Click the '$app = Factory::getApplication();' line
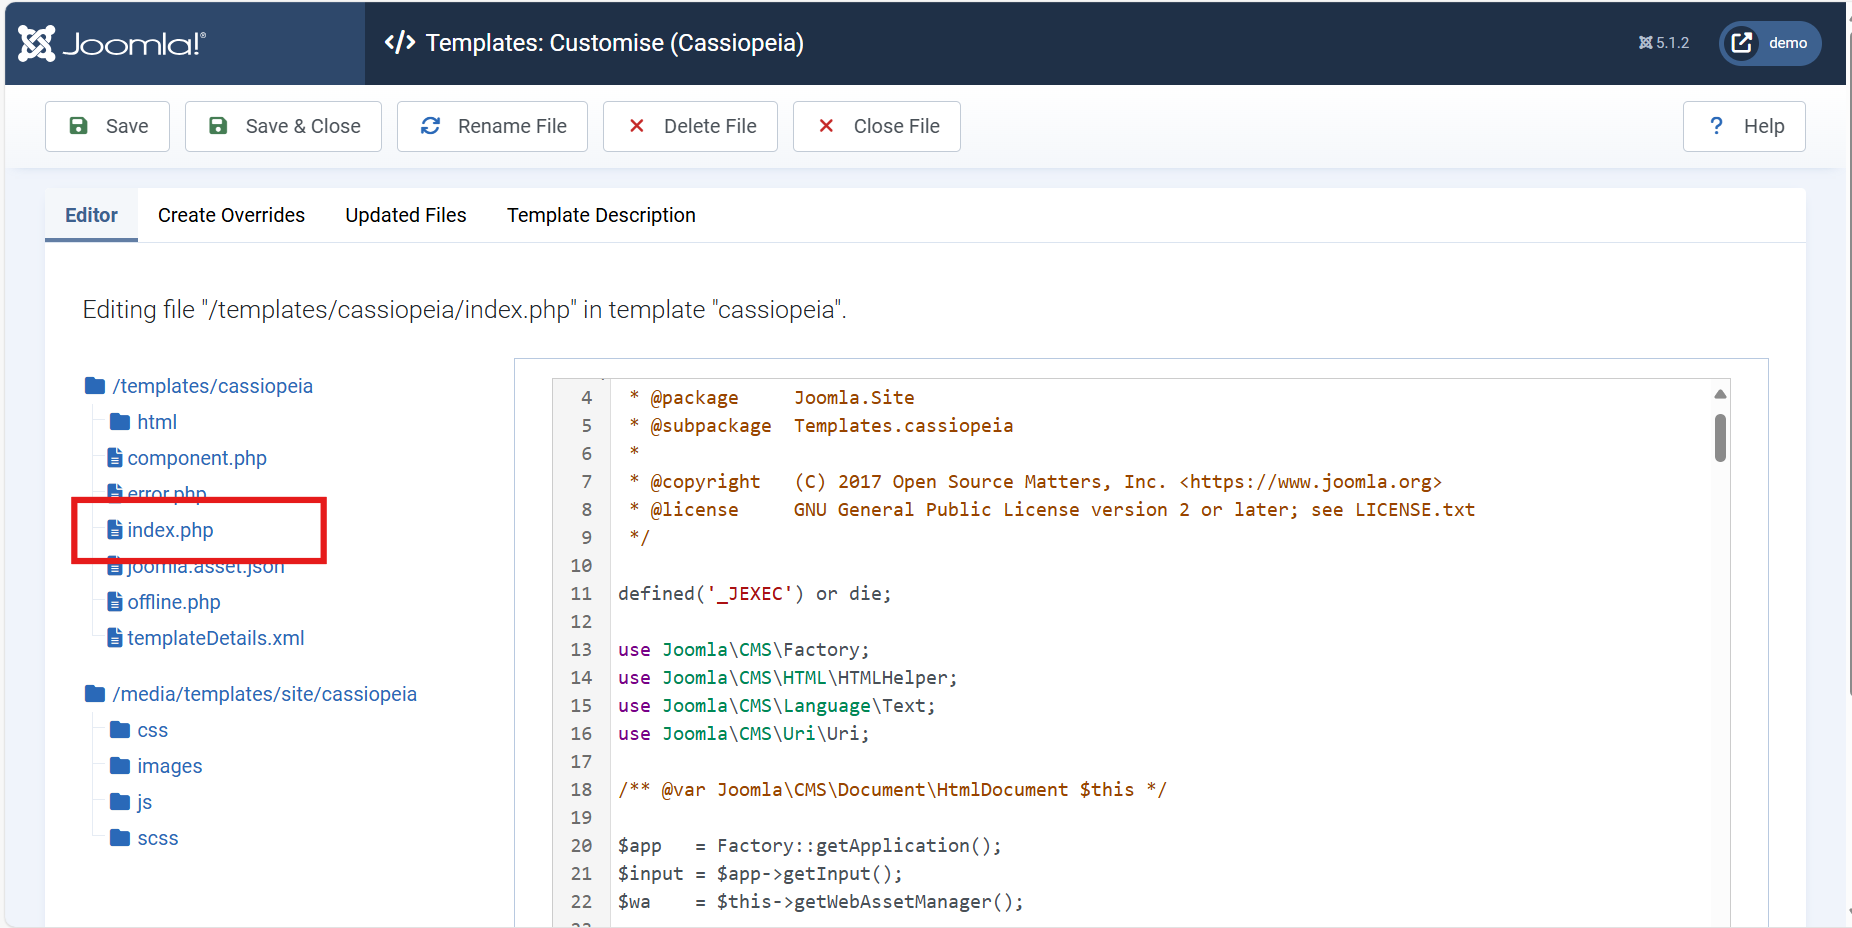 (810, 846)
